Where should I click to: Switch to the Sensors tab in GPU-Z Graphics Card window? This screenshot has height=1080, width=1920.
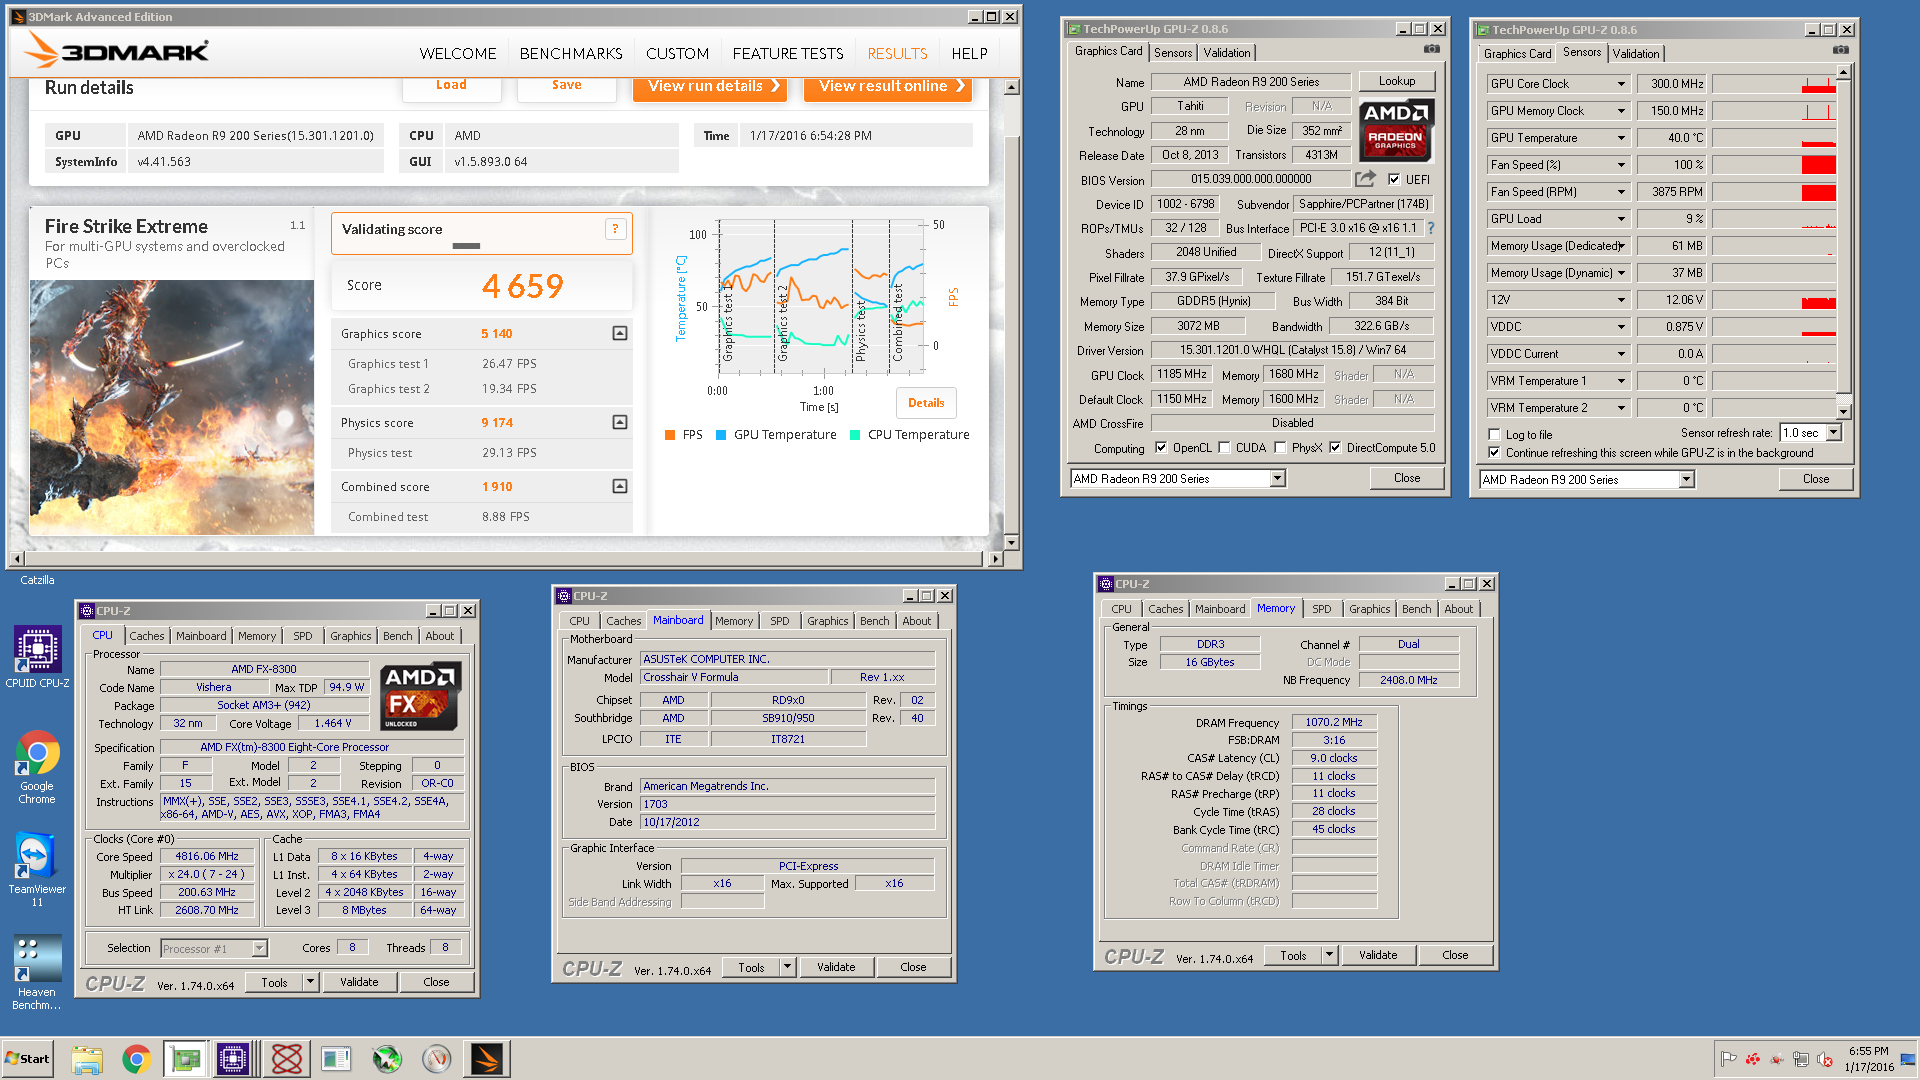click(1173, 53)
